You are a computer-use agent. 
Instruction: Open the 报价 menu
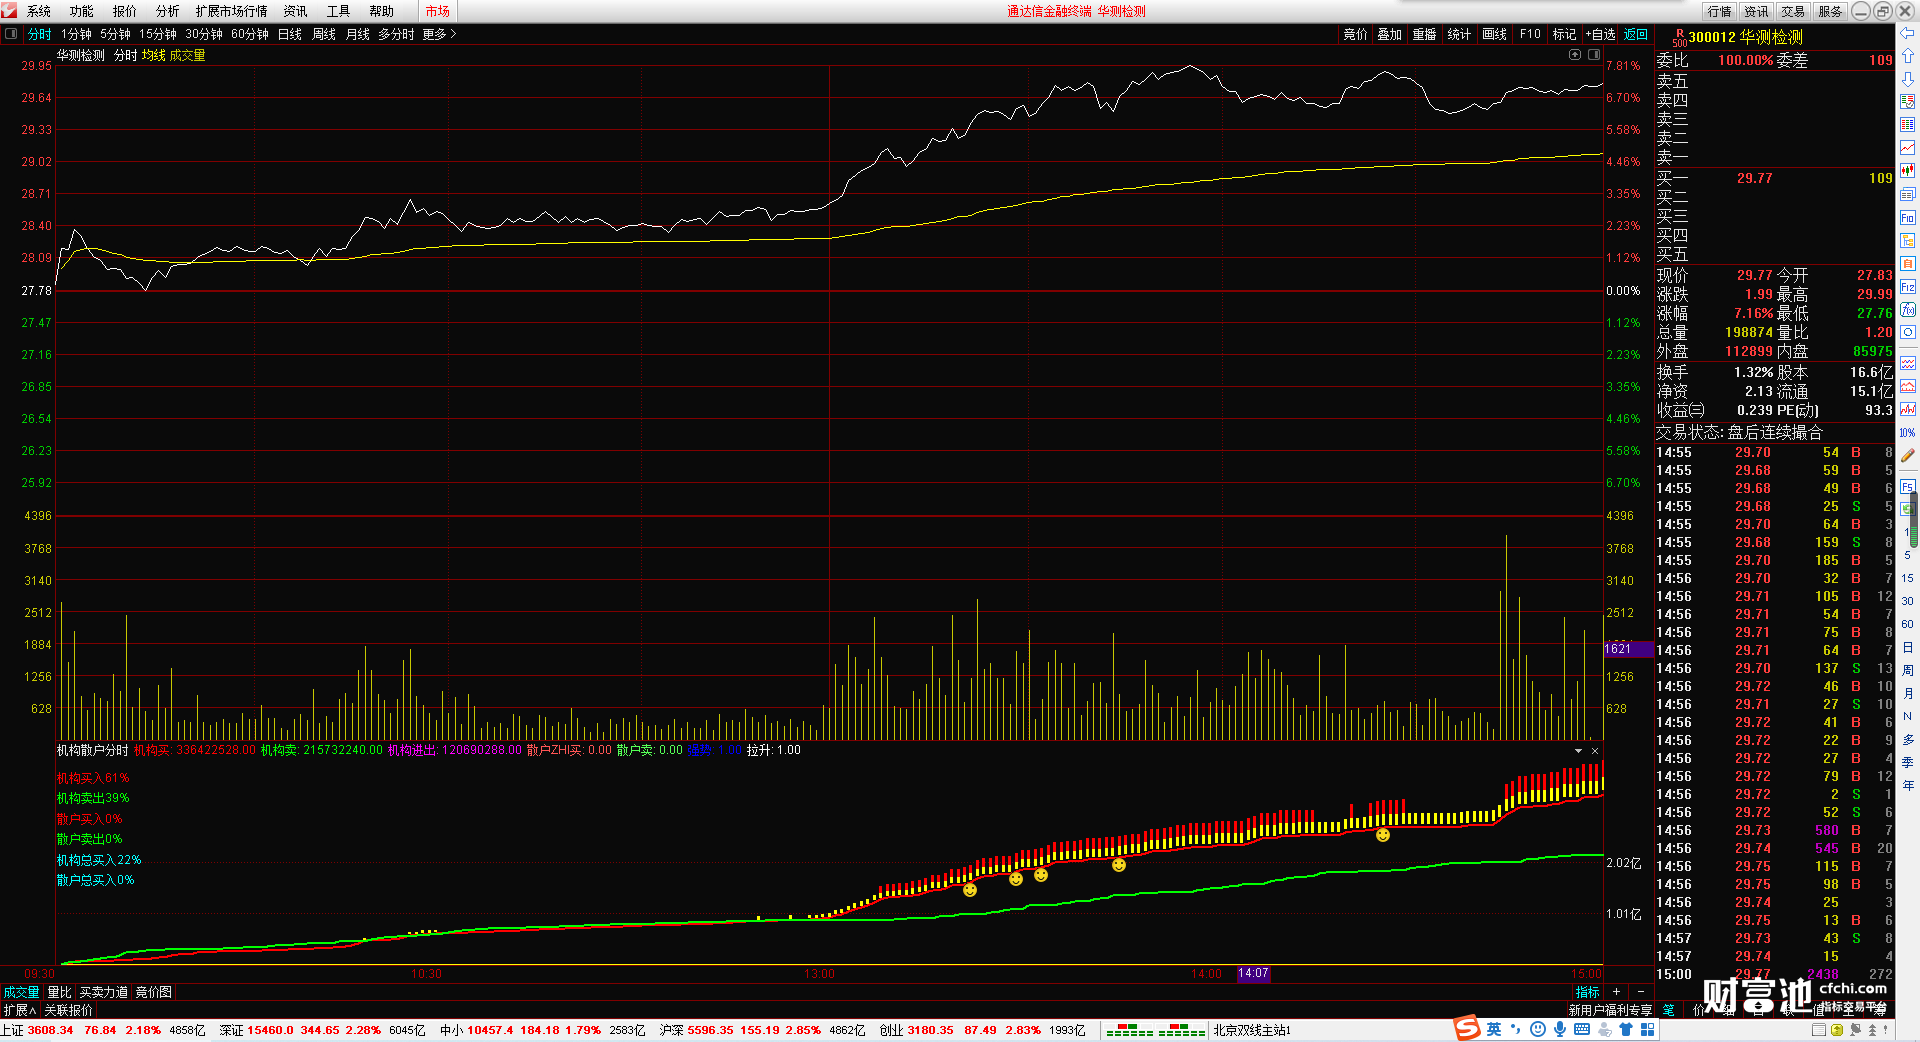125,11
